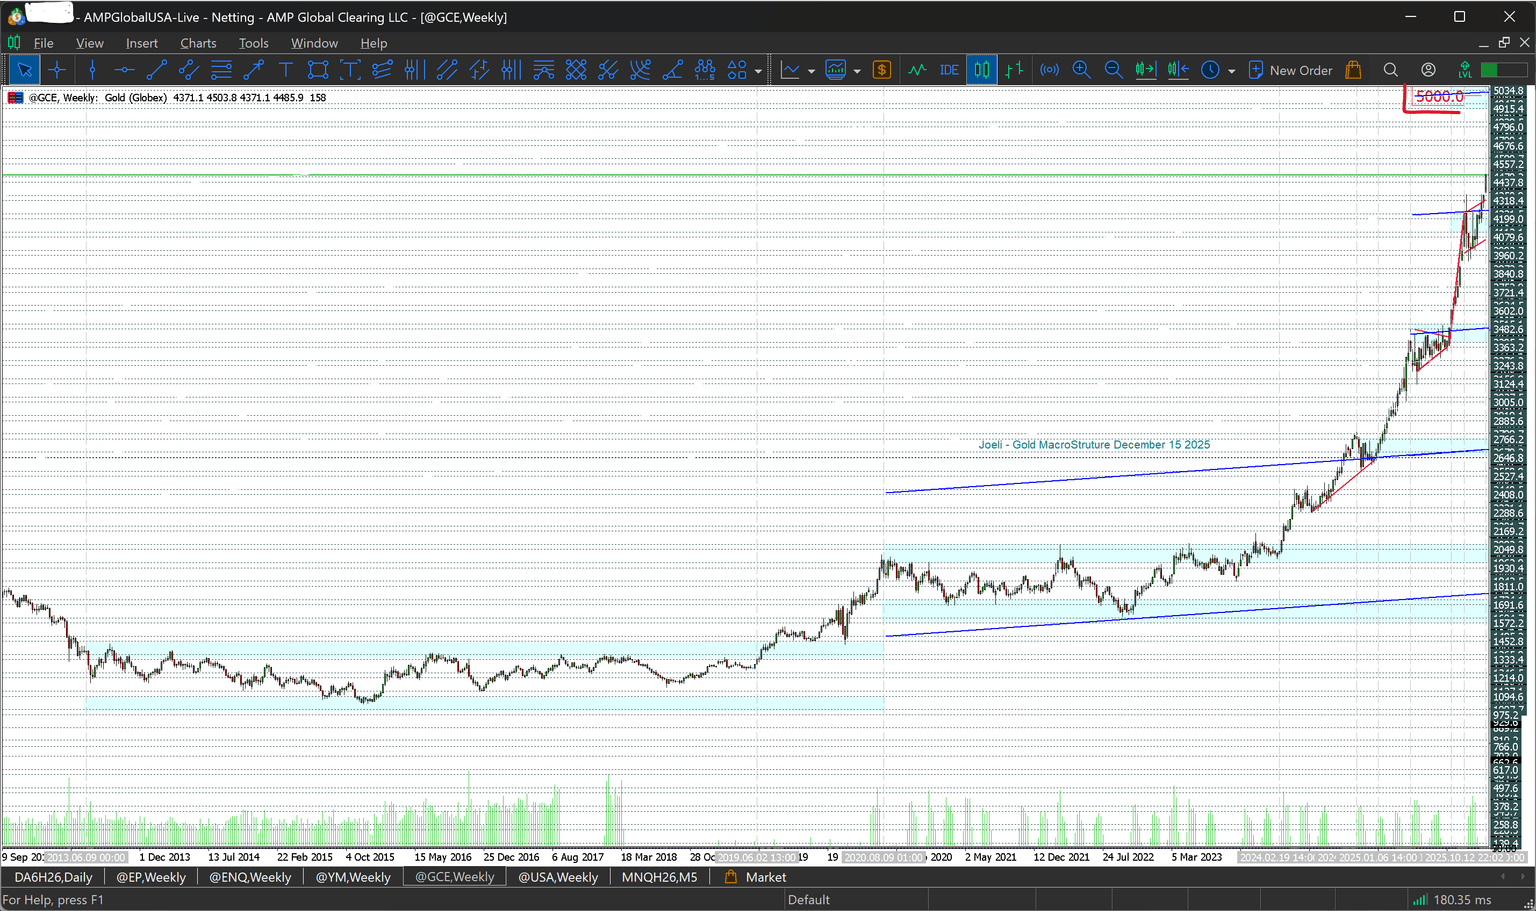This screenshot has width=1536, height=911.
Task: Open the dollar sign trading icon
Action: click(x=881, y=70)
